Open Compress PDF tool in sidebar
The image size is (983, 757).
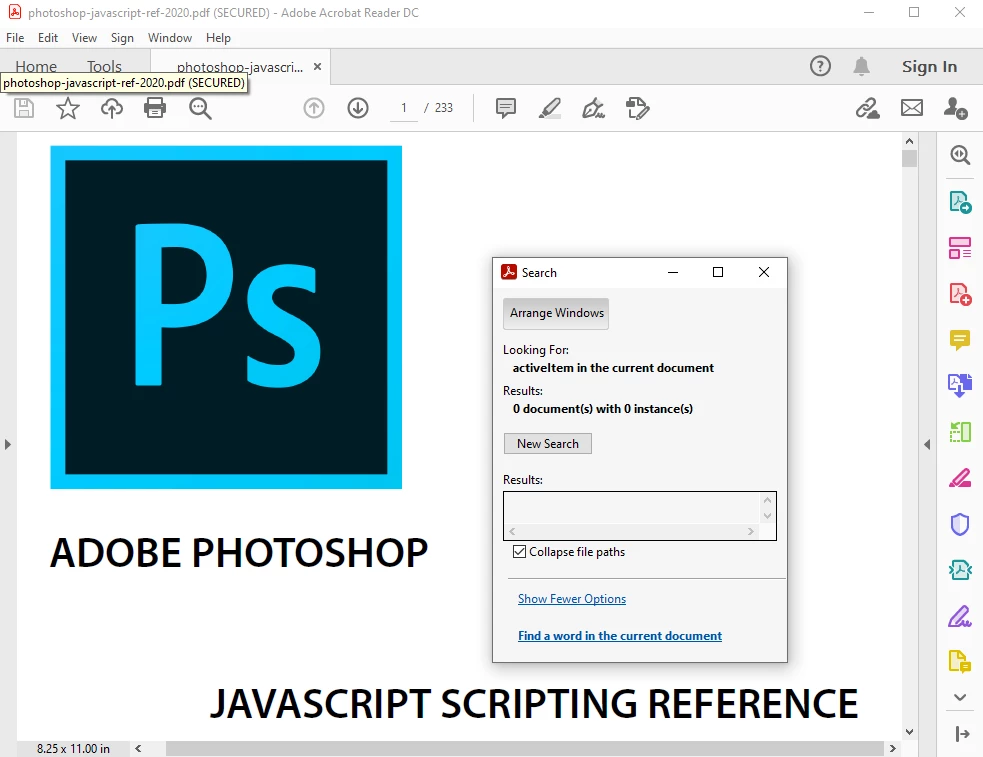coord(960,570)
